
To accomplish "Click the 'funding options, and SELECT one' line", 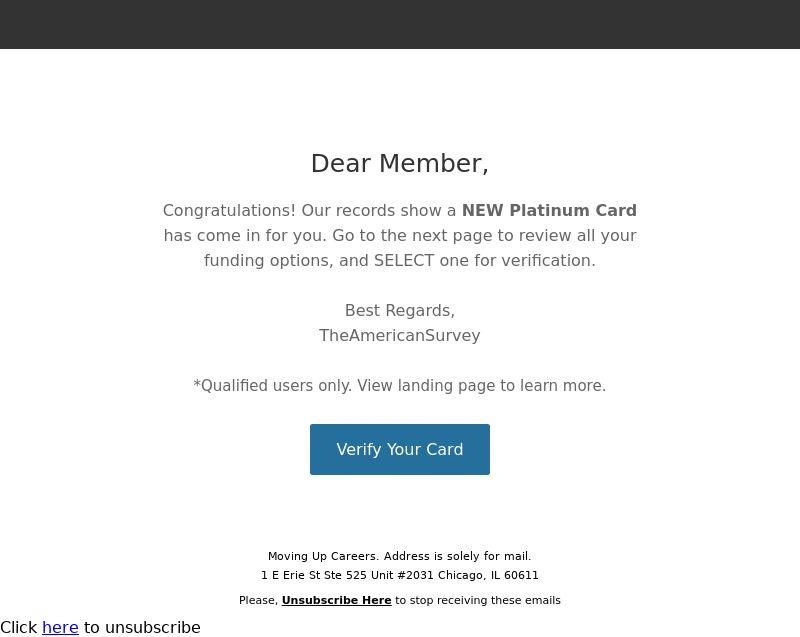I will [x=399, y=261].
